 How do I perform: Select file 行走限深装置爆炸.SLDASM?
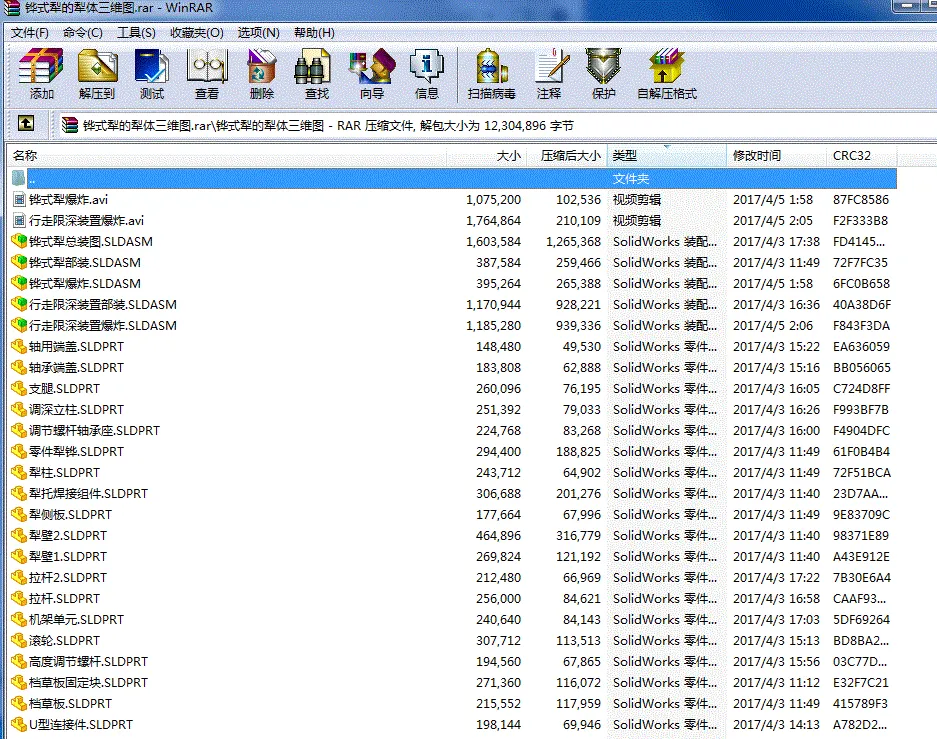click(103, 326)
